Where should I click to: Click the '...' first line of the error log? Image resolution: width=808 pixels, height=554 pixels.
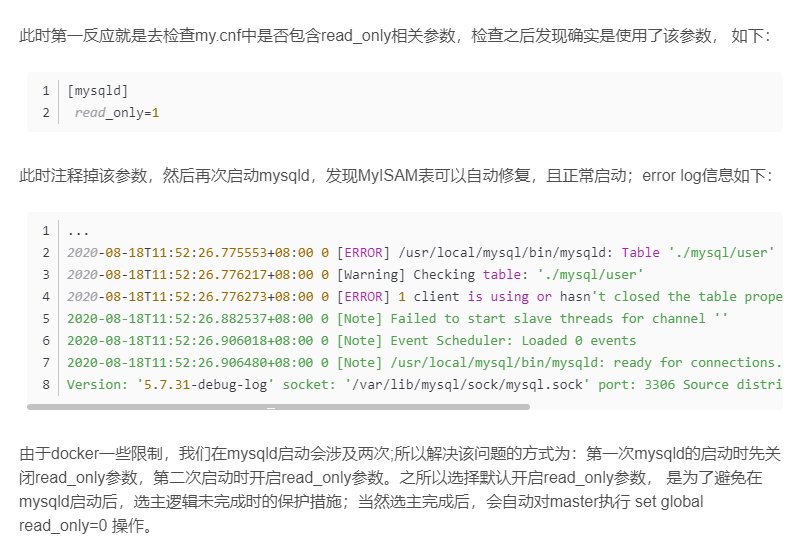coord(78,231)
